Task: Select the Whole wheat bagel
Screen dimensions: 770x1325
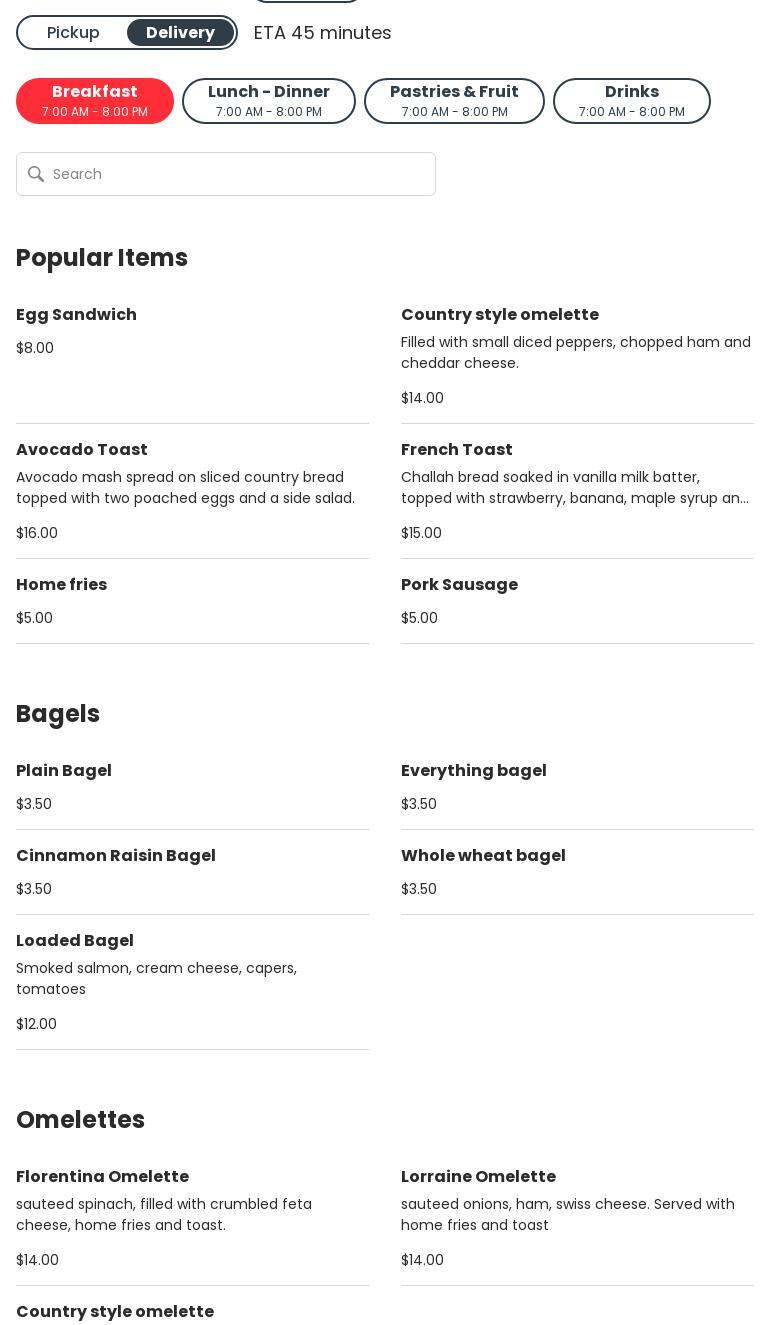Action: (484, 856)
